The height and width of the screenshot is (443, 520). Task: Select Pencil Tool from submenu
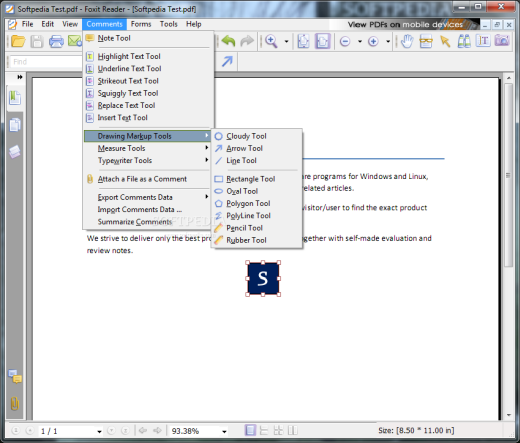[x=257, y=228]
